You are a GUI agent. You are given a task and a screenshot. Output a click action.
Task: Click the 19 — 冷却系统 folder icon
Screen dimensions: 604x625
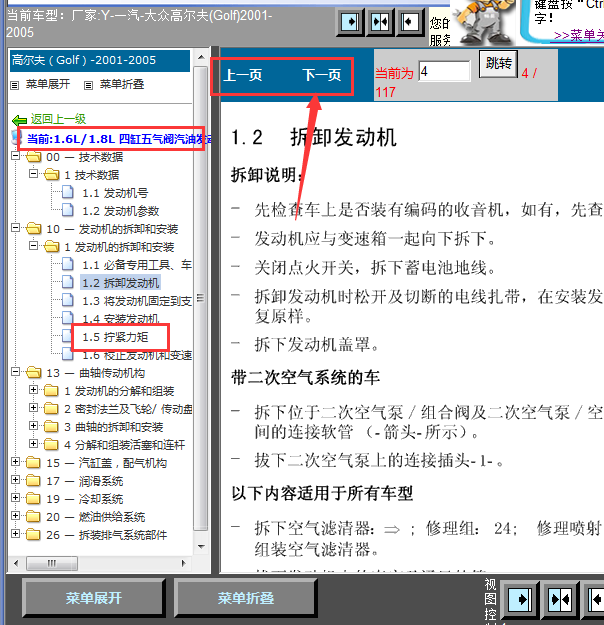33,499
